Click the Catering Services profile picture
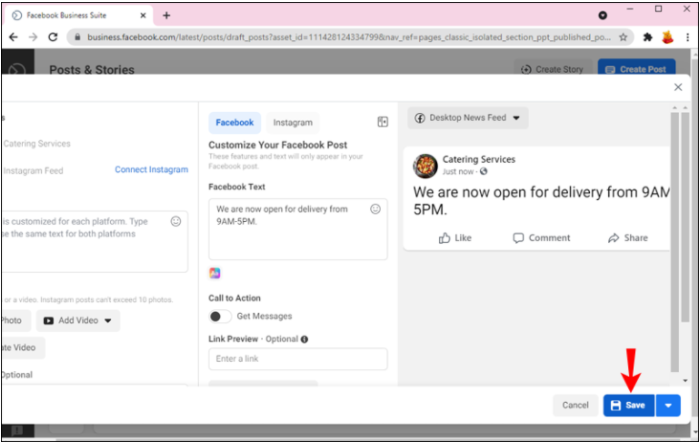 425,165
